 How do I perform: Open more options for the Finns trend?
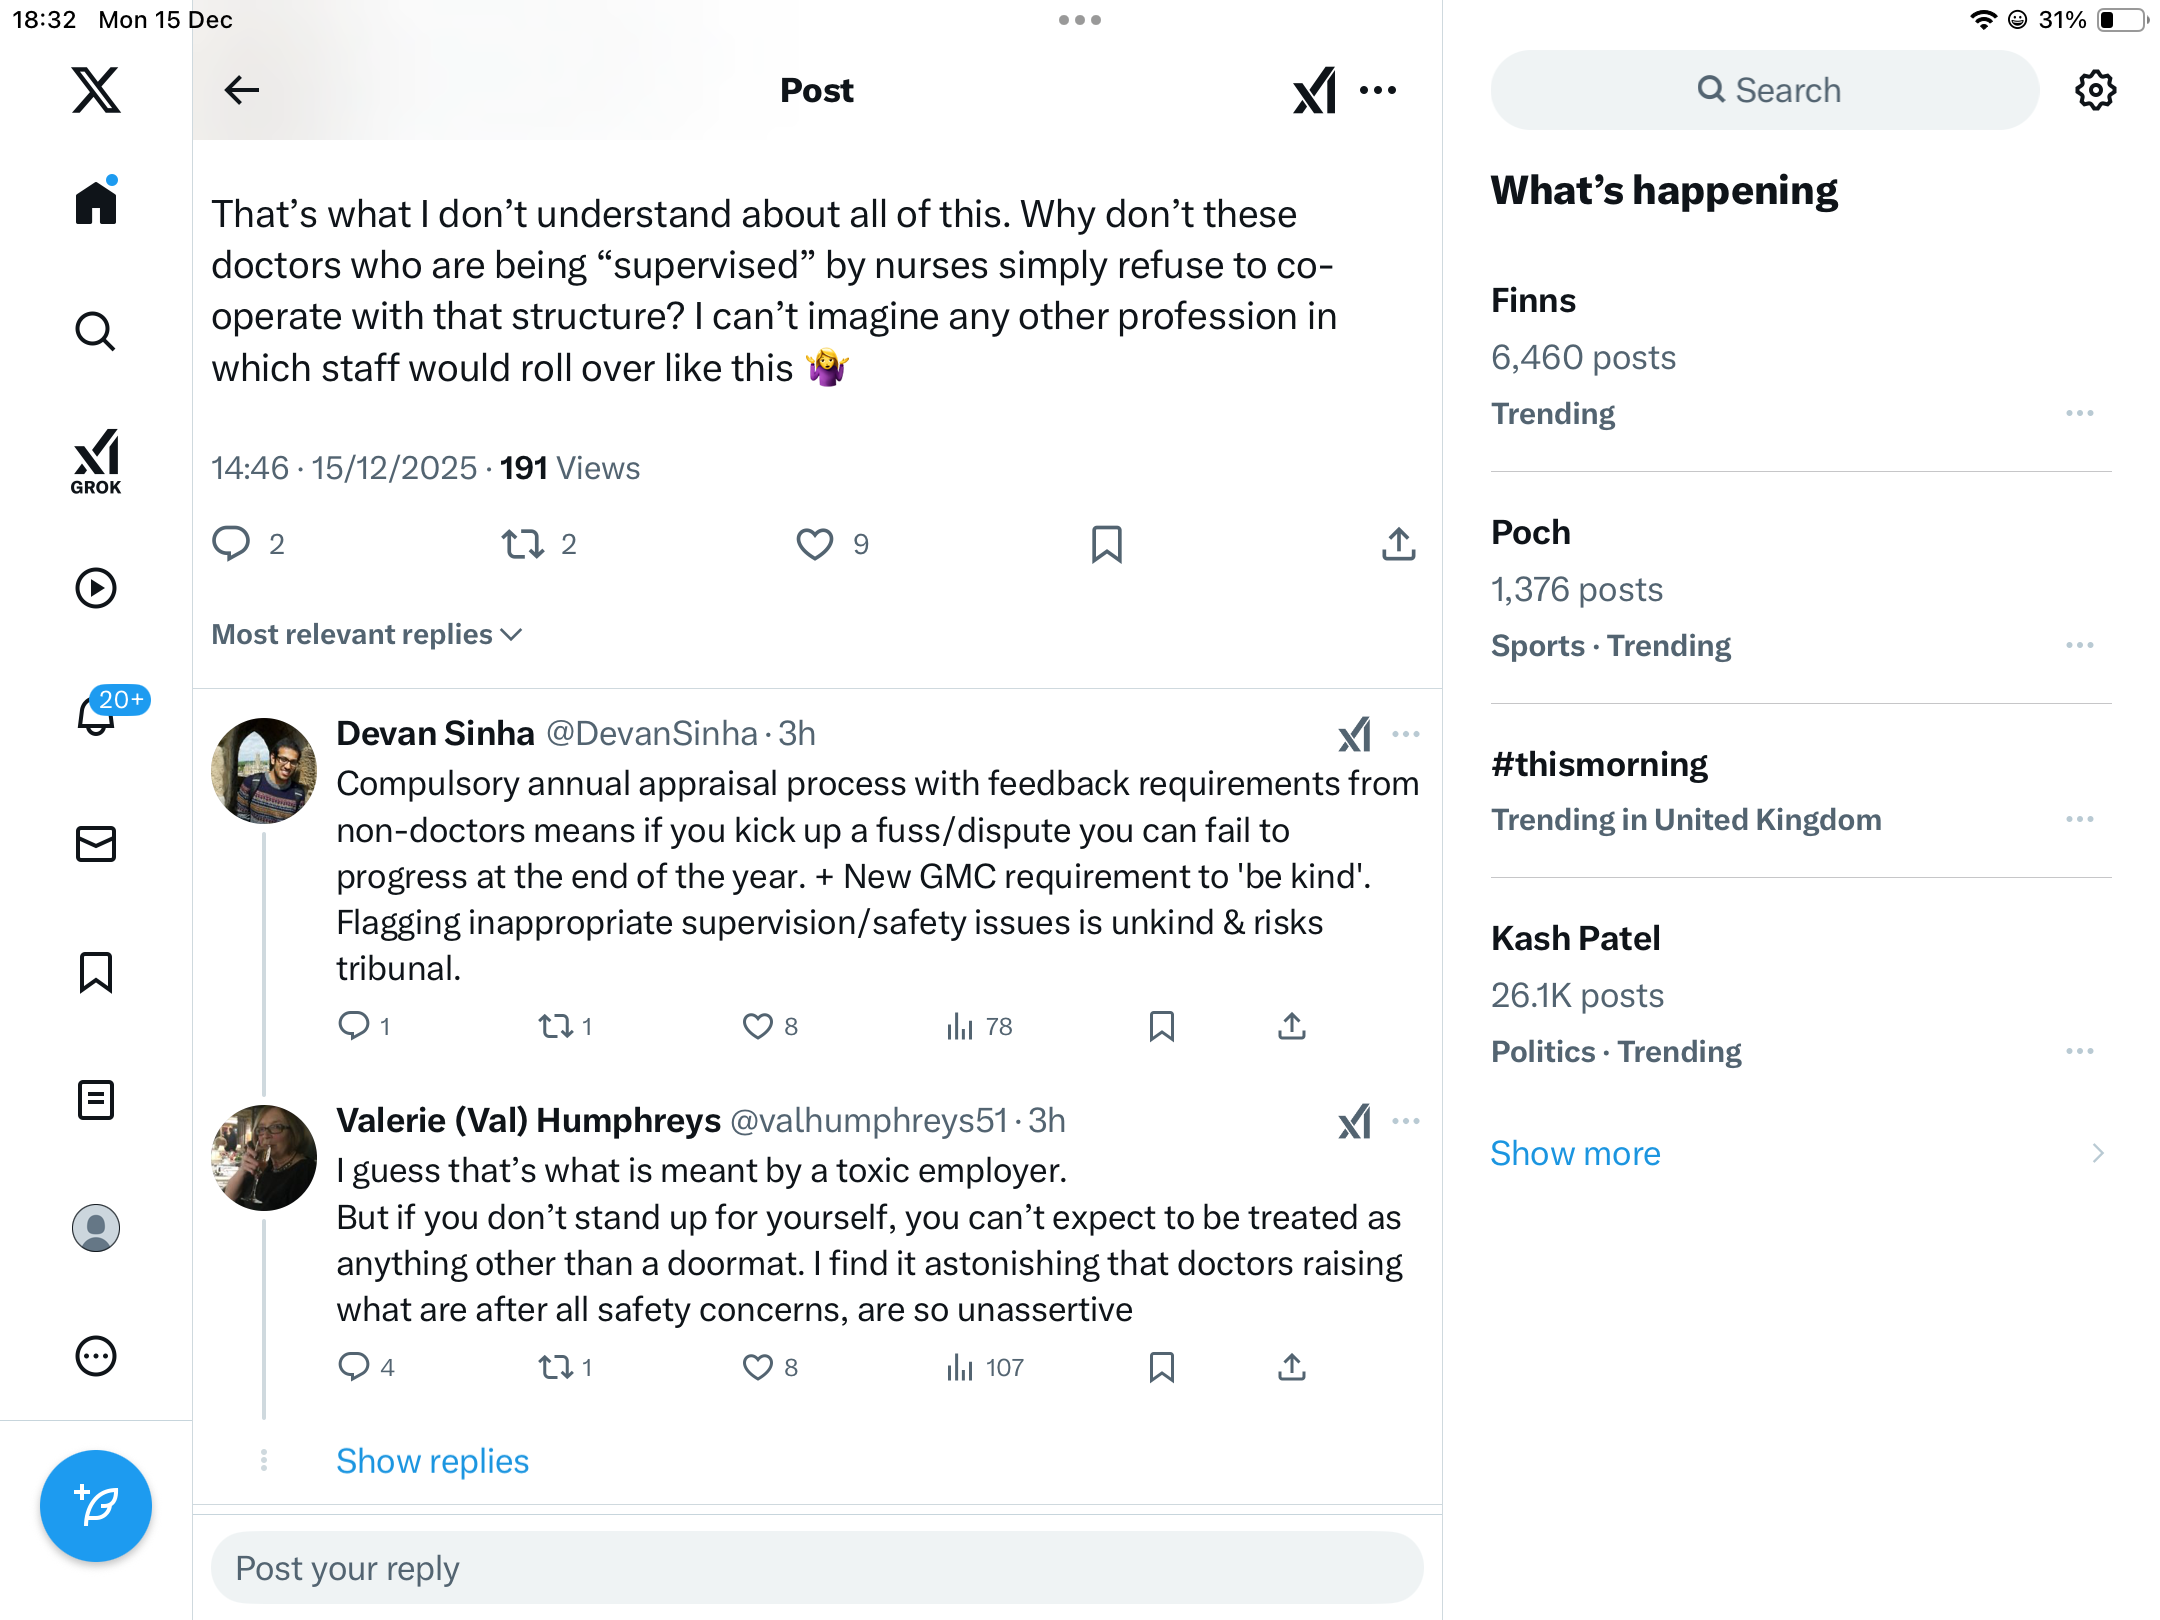pyautogui.click(x=2079, y=414)
